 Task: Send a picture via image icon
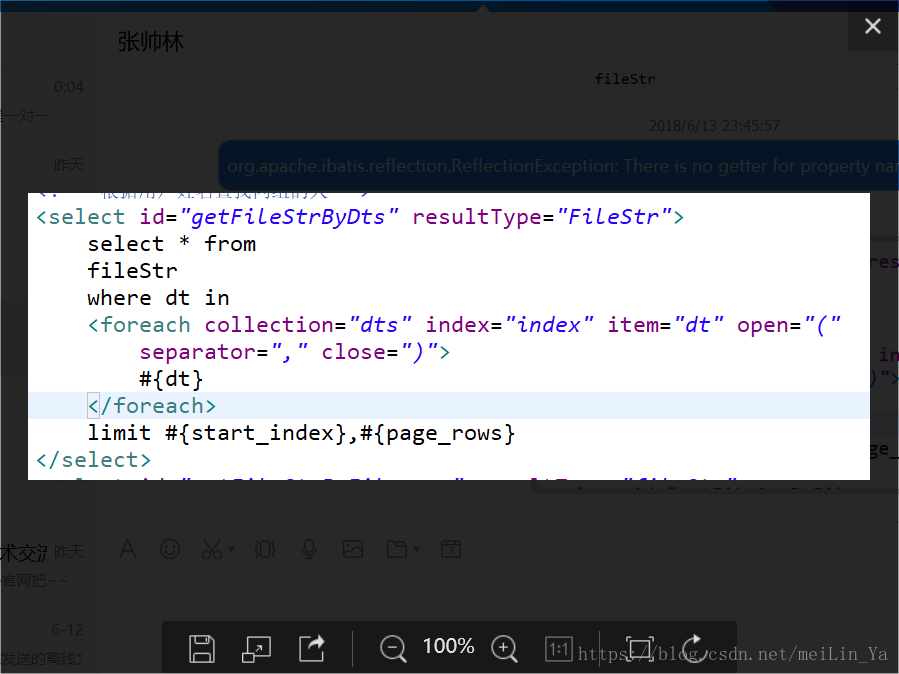pos(353,549)
